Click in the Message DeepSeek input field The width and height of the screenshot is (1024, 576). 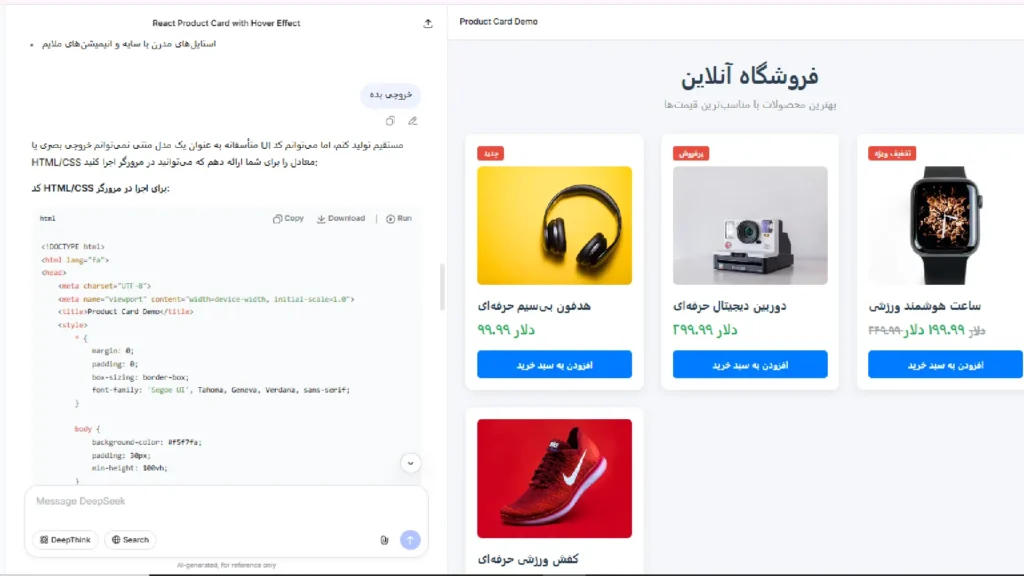point(226,502)
